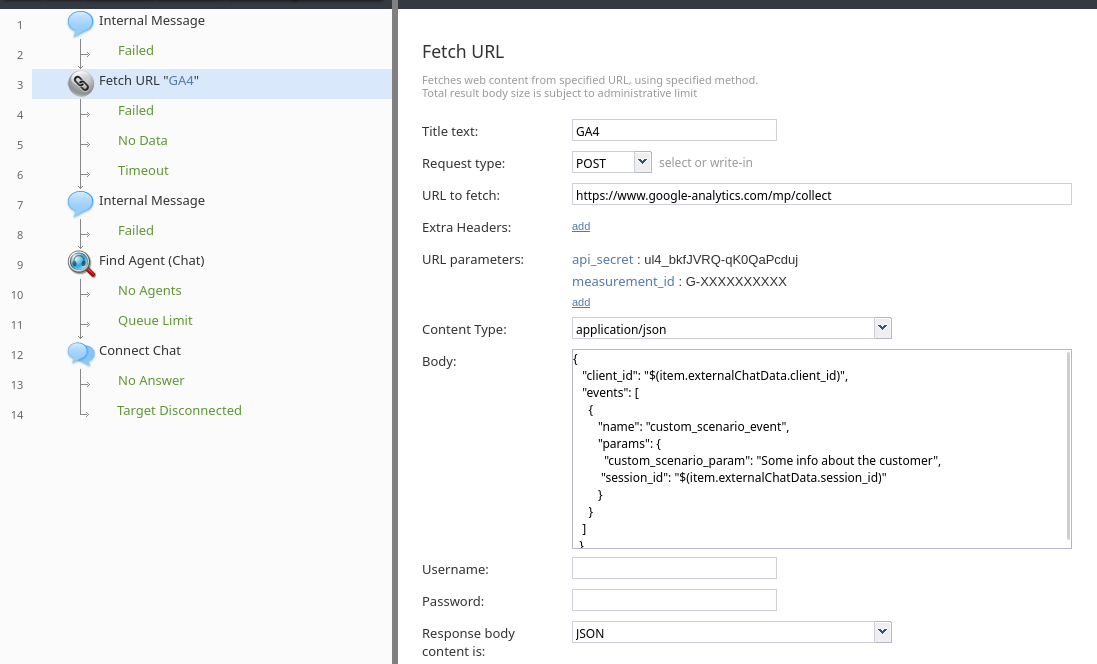Select the Failed branch on row 2
Screen dimensions: 1097x664
click(x=136, y=51)
